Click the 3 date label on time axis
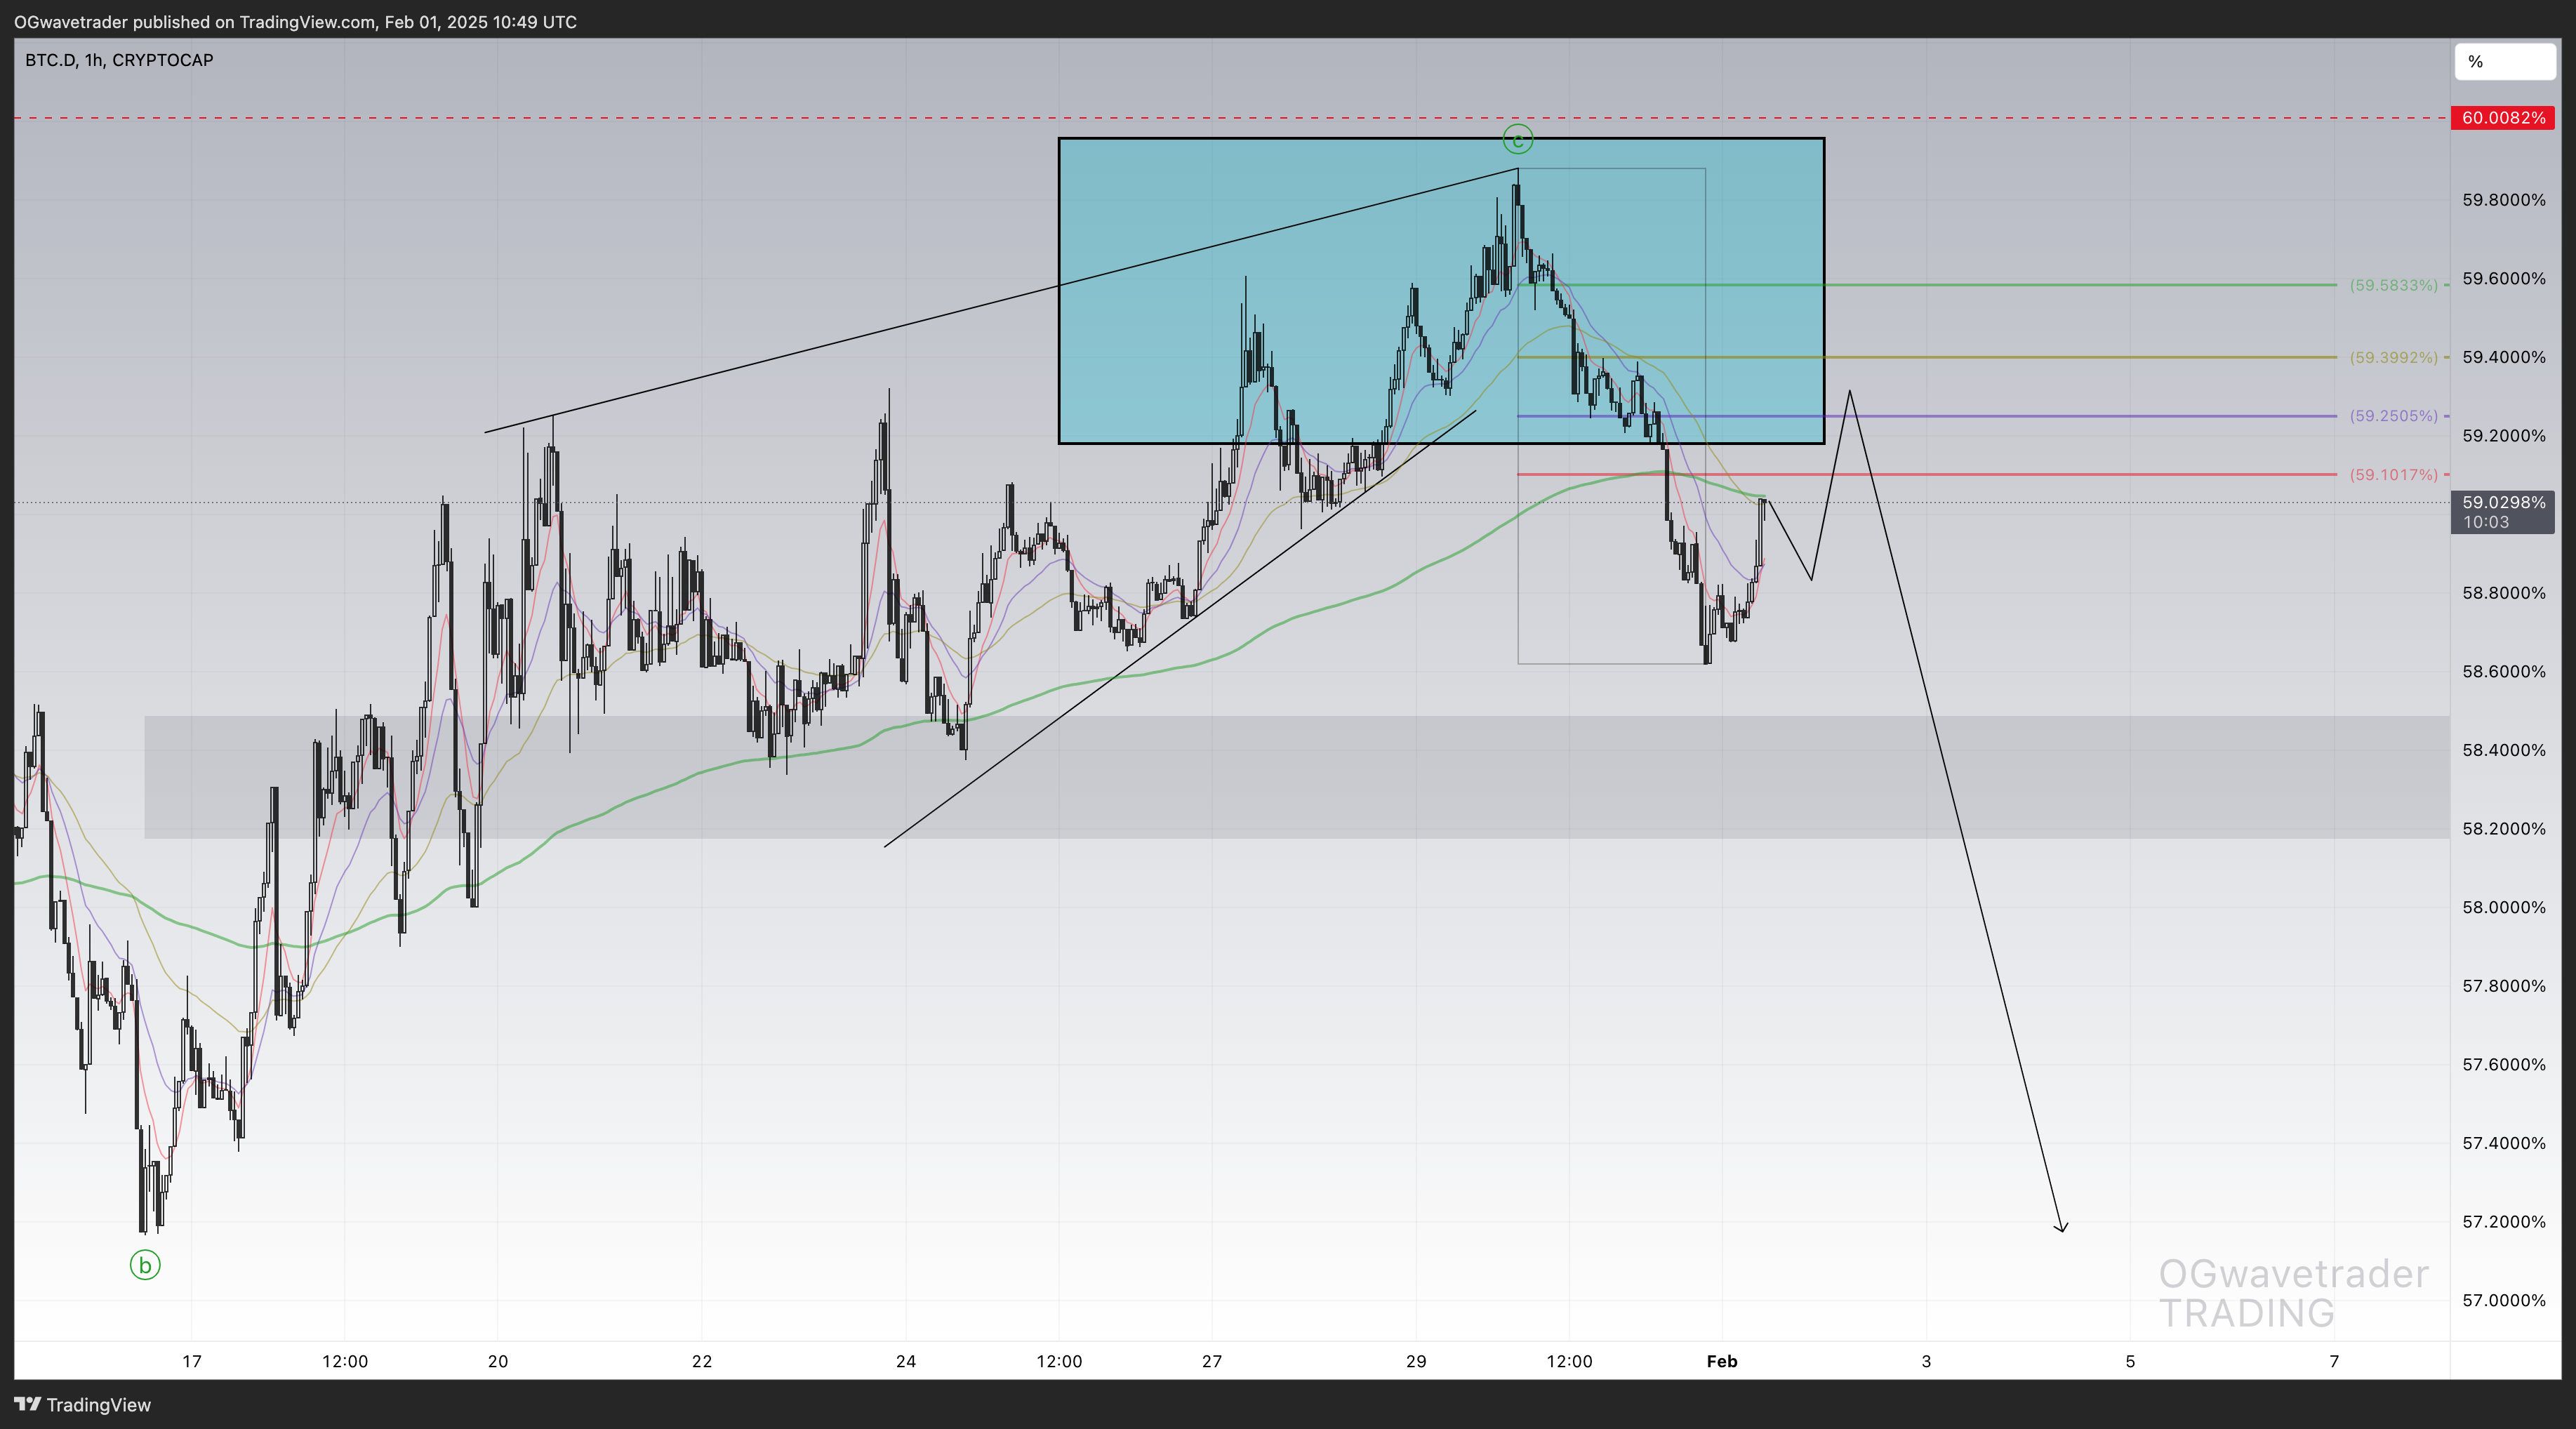2576x1429 pixels. (1926, 1361)
